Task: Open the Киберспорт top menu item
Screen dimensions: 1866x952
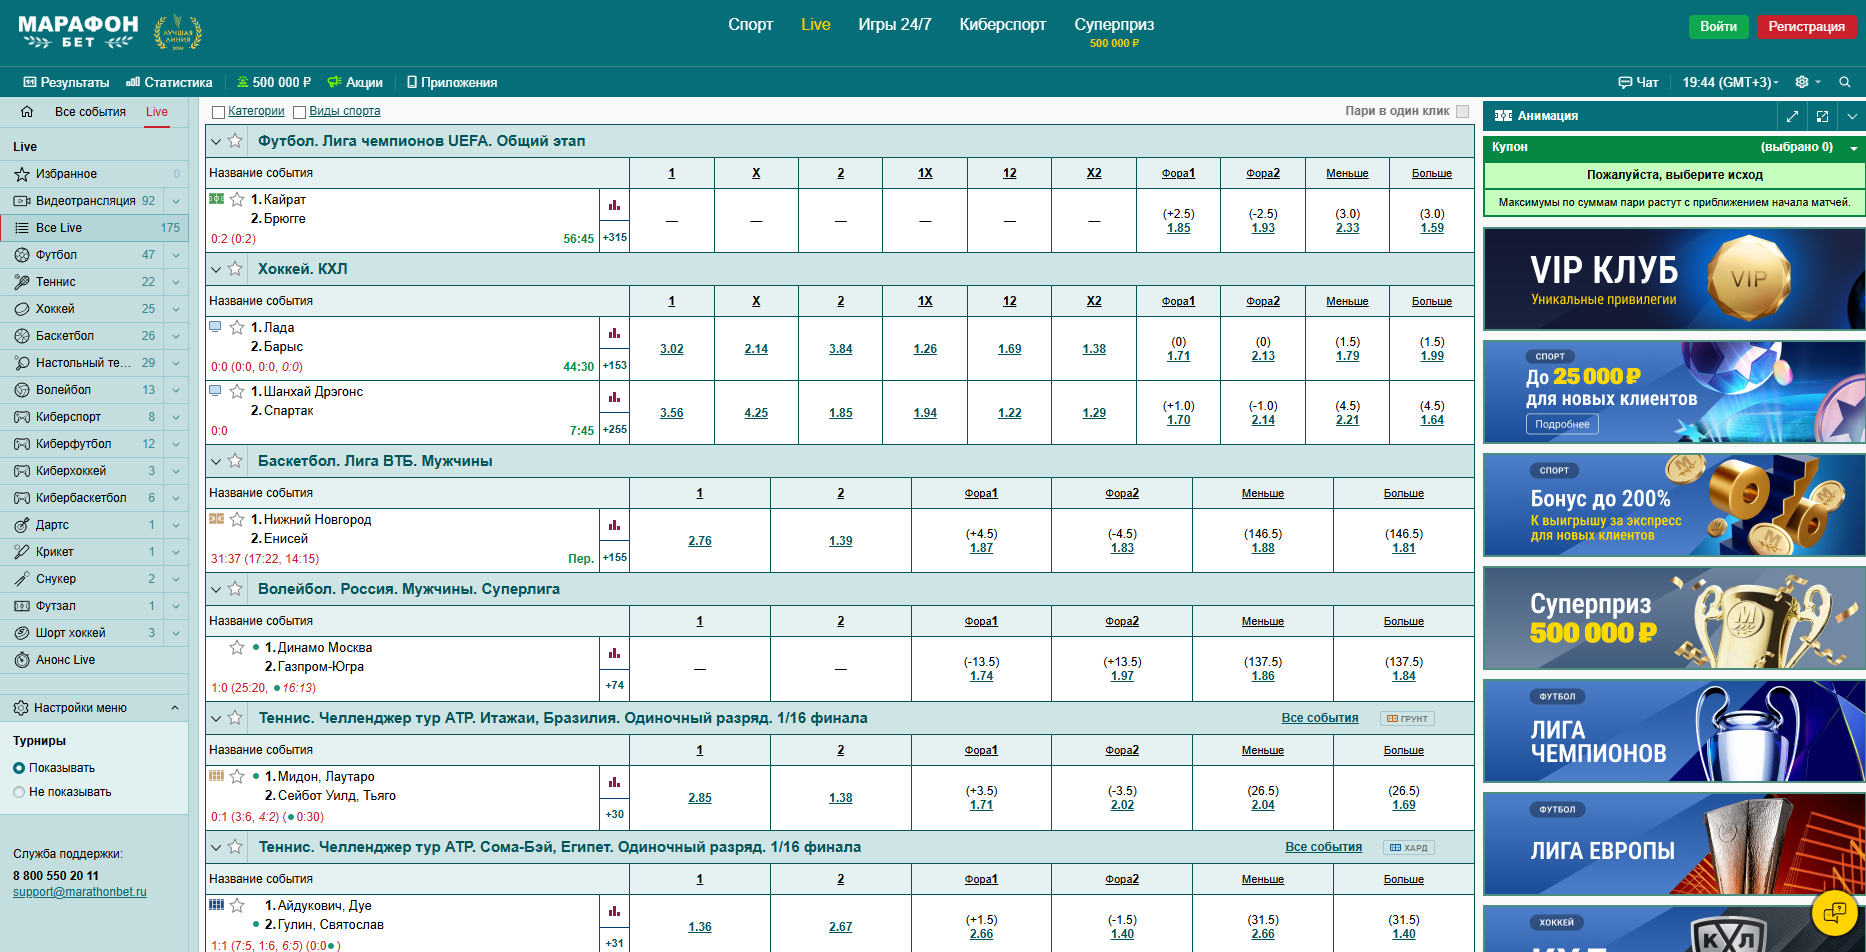Action: 1002,25
